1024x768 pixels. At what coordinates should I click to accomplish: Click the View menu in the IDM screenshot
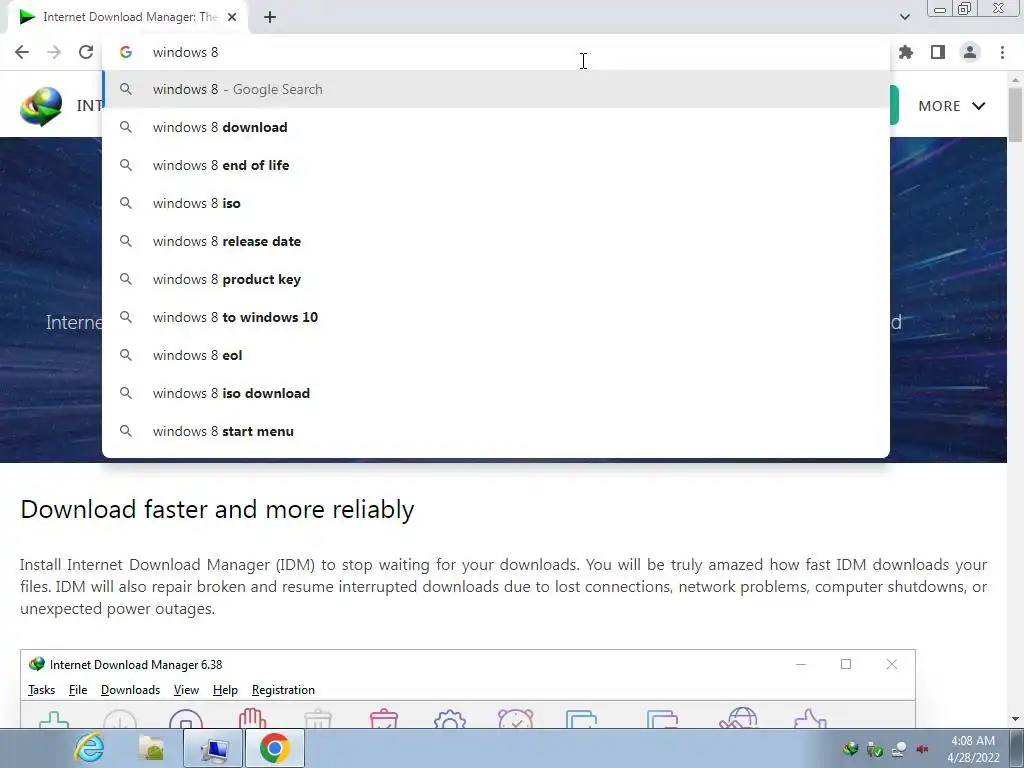pos(186,690)
